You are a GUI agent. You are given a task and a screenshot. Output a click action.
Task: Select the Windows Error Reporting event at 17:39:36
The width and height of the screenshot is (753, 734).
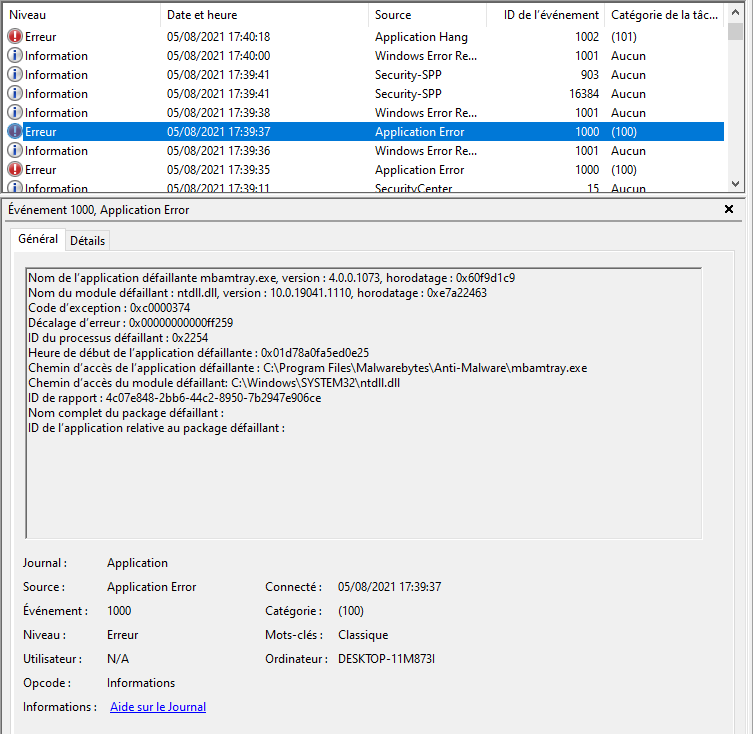(364, 150)
